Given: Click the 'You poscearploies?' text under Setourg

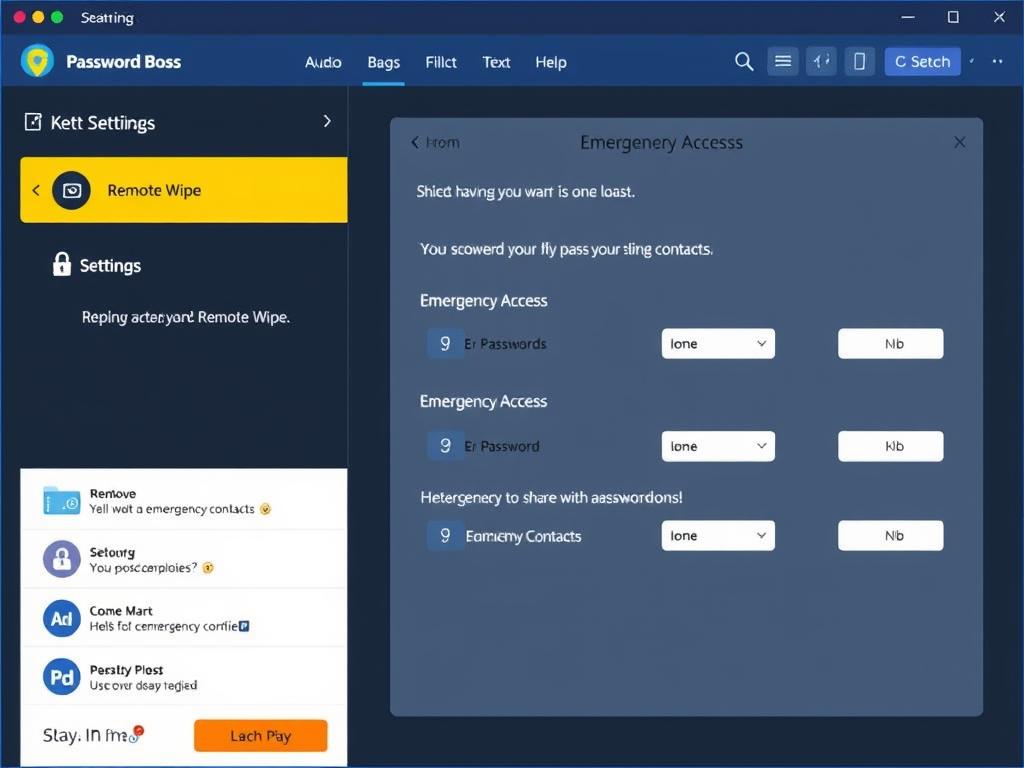Looking at the screenshot, I should click(143, 568).
